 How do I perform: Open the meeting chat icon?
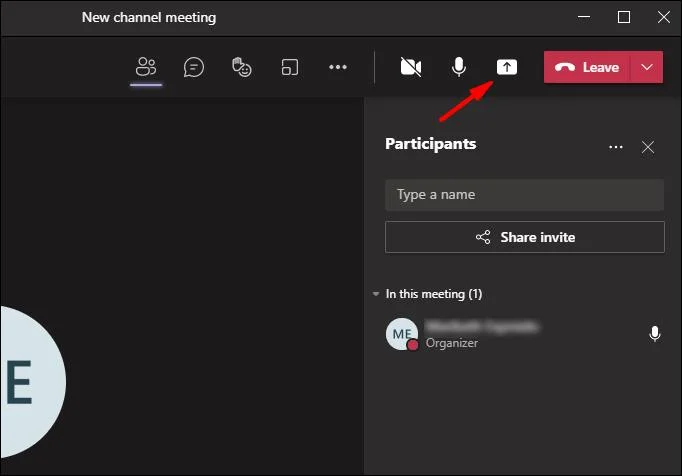[194, 67]
